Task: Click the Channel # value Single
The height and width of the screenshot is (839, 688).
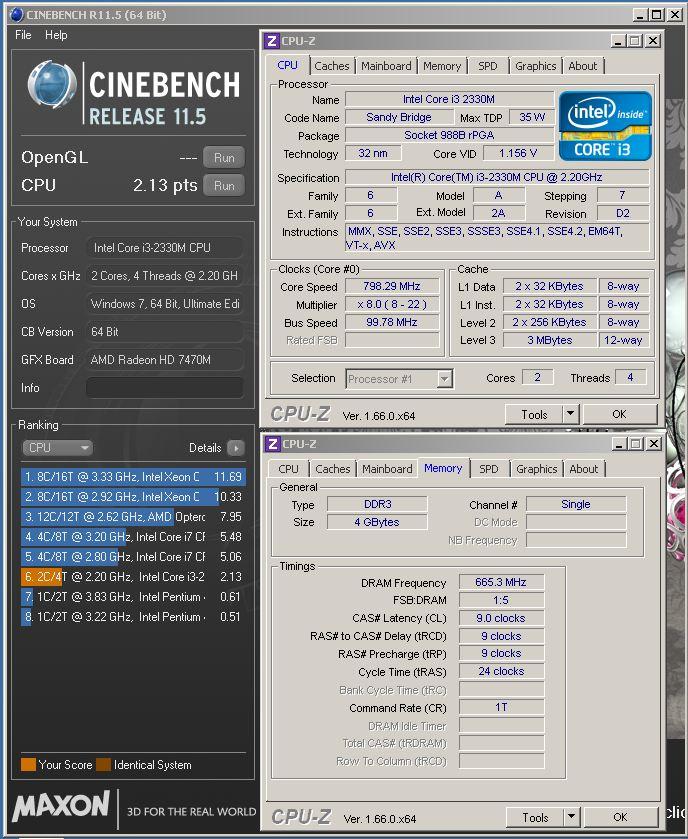Action: [576, 504]
